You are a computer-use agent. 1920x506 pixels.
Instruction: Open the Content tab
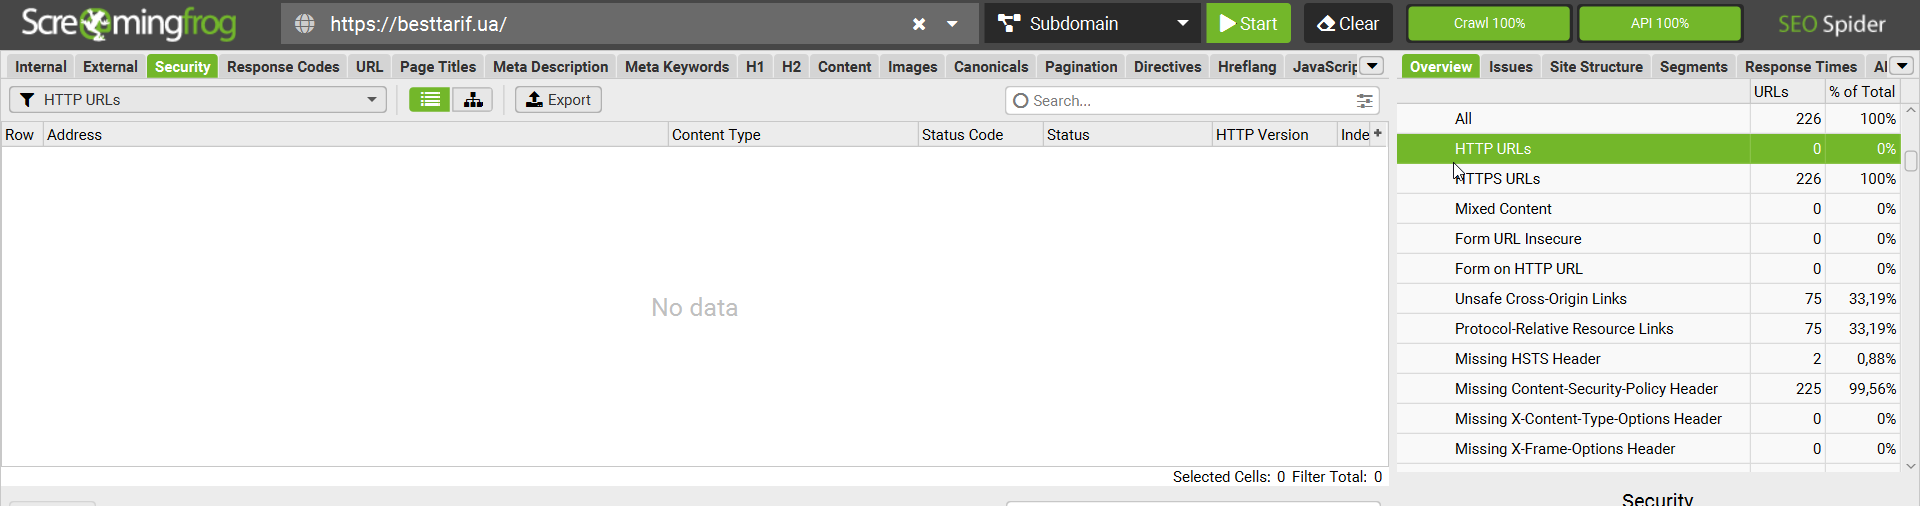coord(844,67)
